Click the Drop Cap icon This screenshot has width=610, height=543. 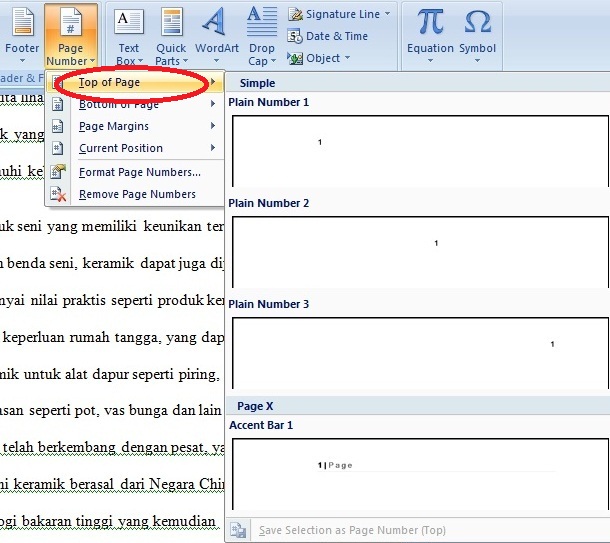pos(262,21)
